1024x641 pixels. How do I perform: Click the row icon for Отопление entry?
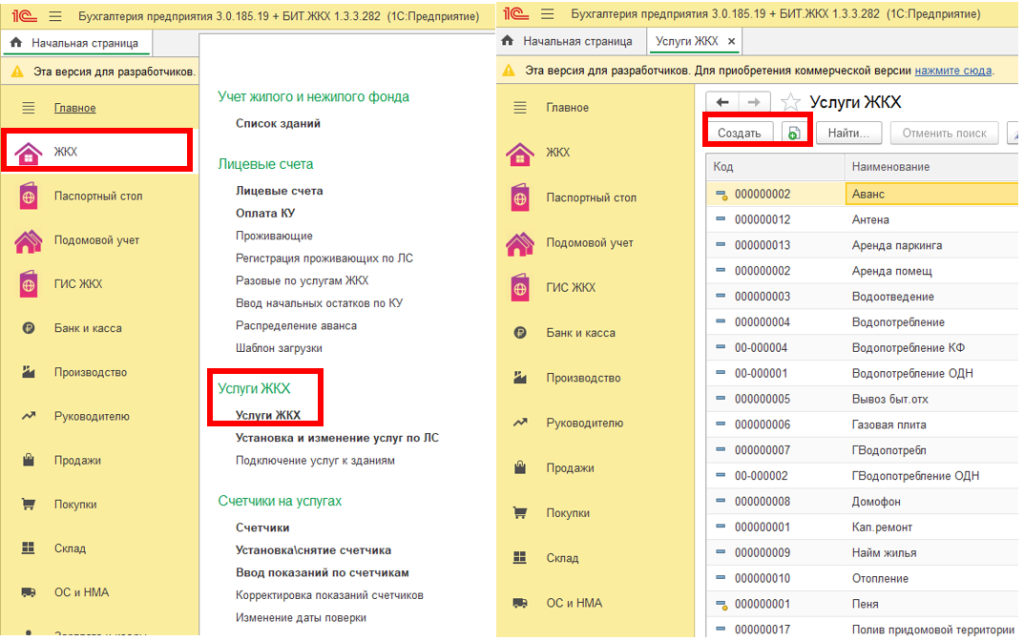click(720, 579)
